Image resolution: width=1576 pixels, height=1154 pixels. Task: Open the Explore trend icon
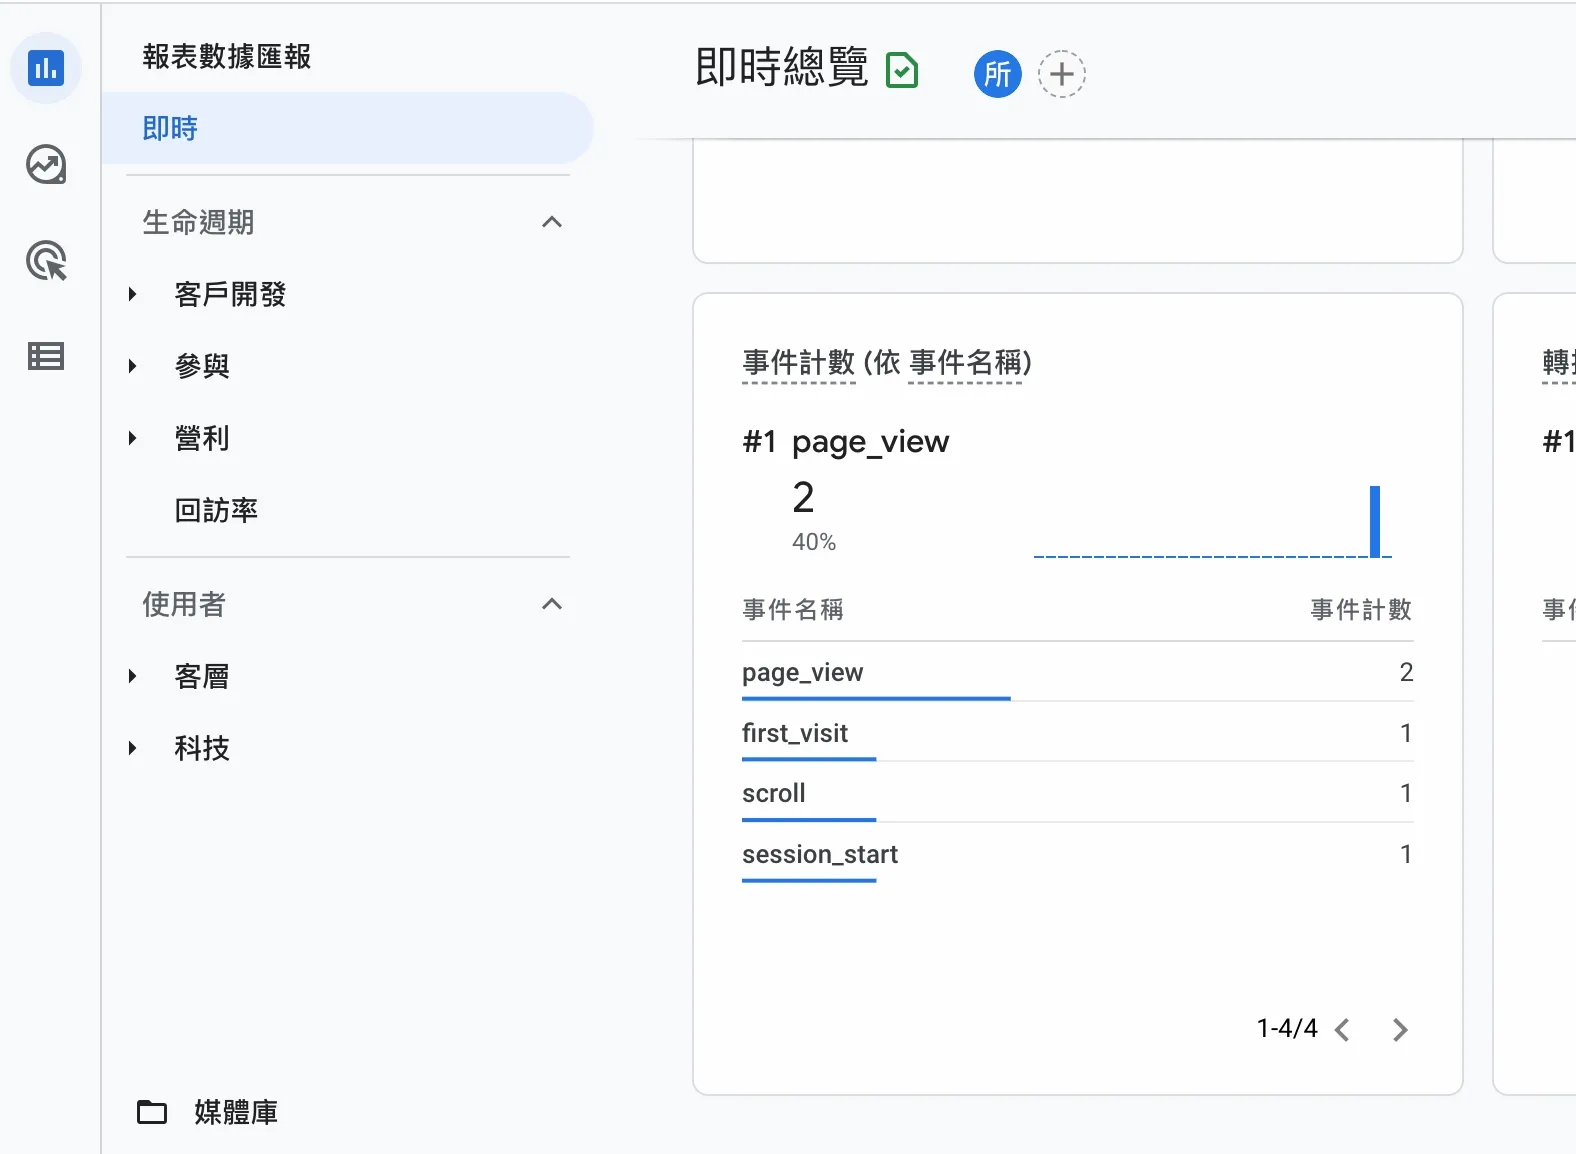click(x=46, y=165)
